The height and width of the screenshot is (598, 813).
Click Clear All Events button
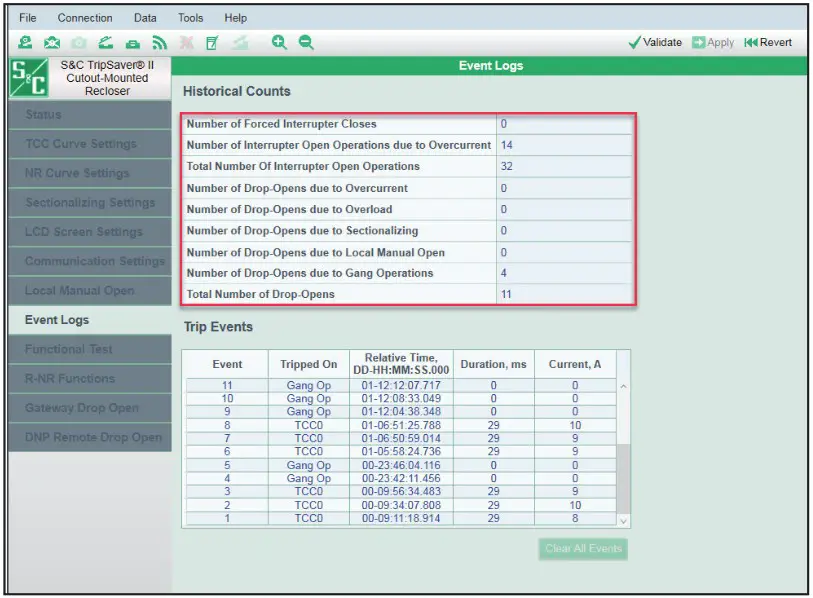(583, 549)
